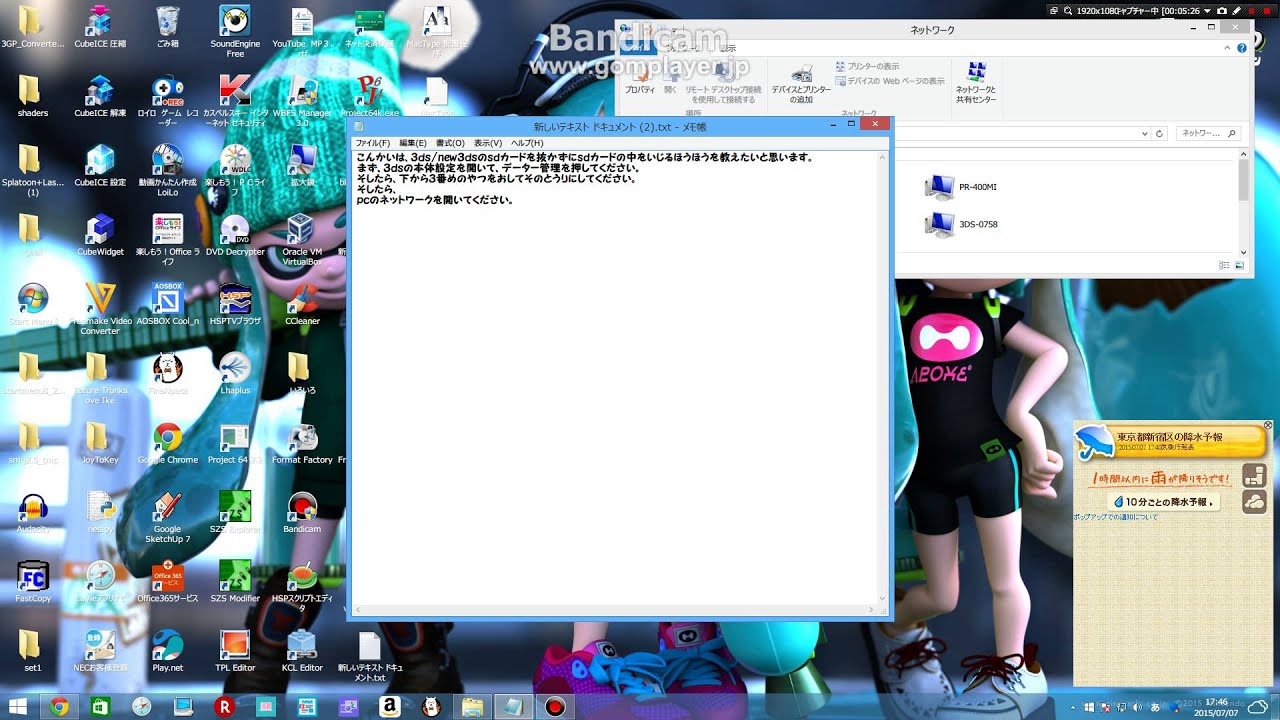
Task: Open the CCleaner desktop shortcut
Action: pyautogui.click(x=302, y=303)
